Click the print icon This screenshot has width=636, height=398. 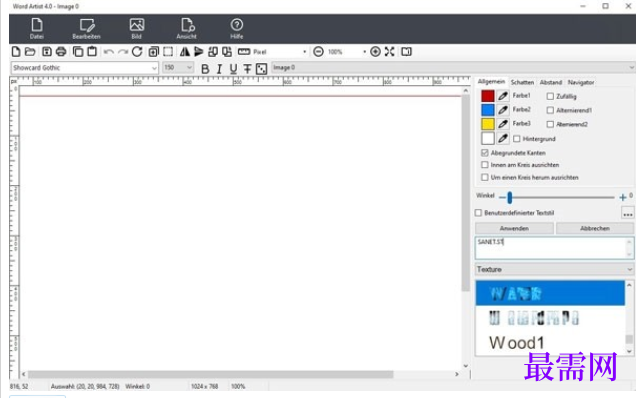tap(61, 52)
